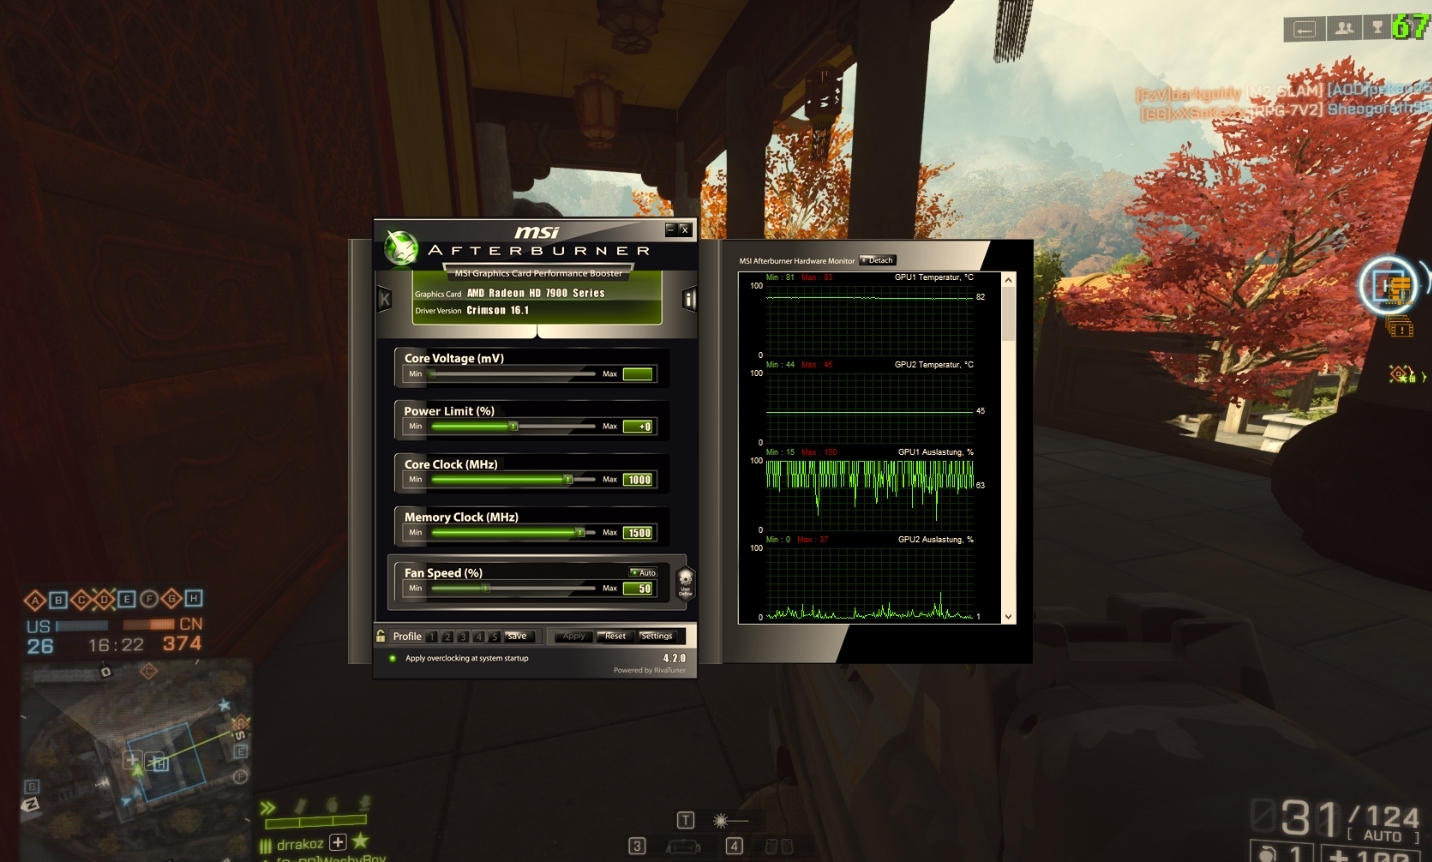The image size is (1432, 862).
Task: Select profile slot 5
Action: point(494,636)
